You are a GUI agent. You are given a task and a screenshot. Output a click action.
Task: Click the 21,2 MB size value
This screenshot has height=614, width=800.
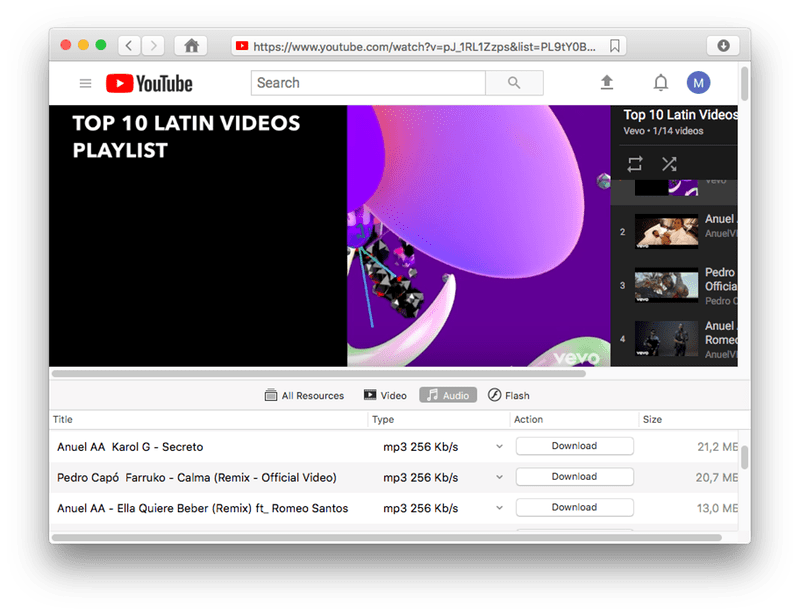[717, 447]
